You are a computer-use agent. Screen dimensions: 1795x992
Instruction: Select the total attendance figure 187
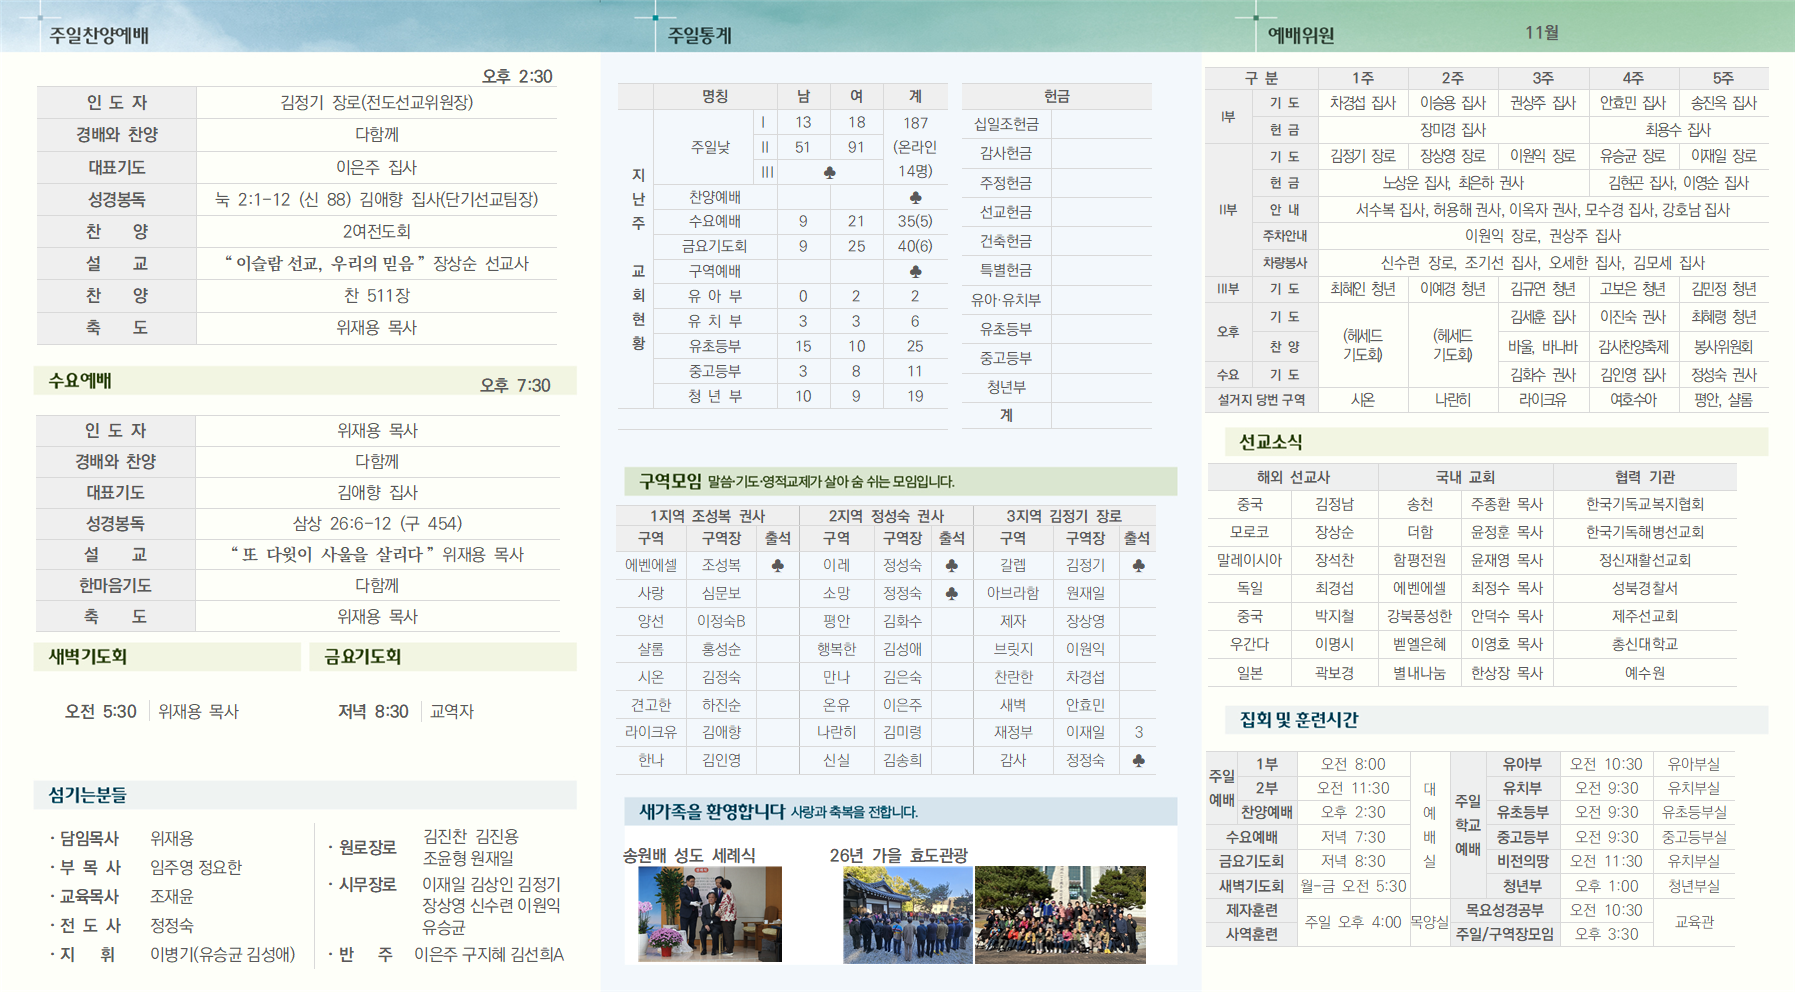[x=915, y=122]
